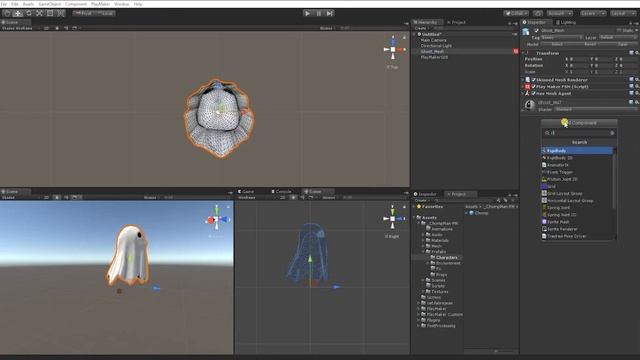
Task: Click the top-view scene orientation gizmo
Action: (393, 49)
